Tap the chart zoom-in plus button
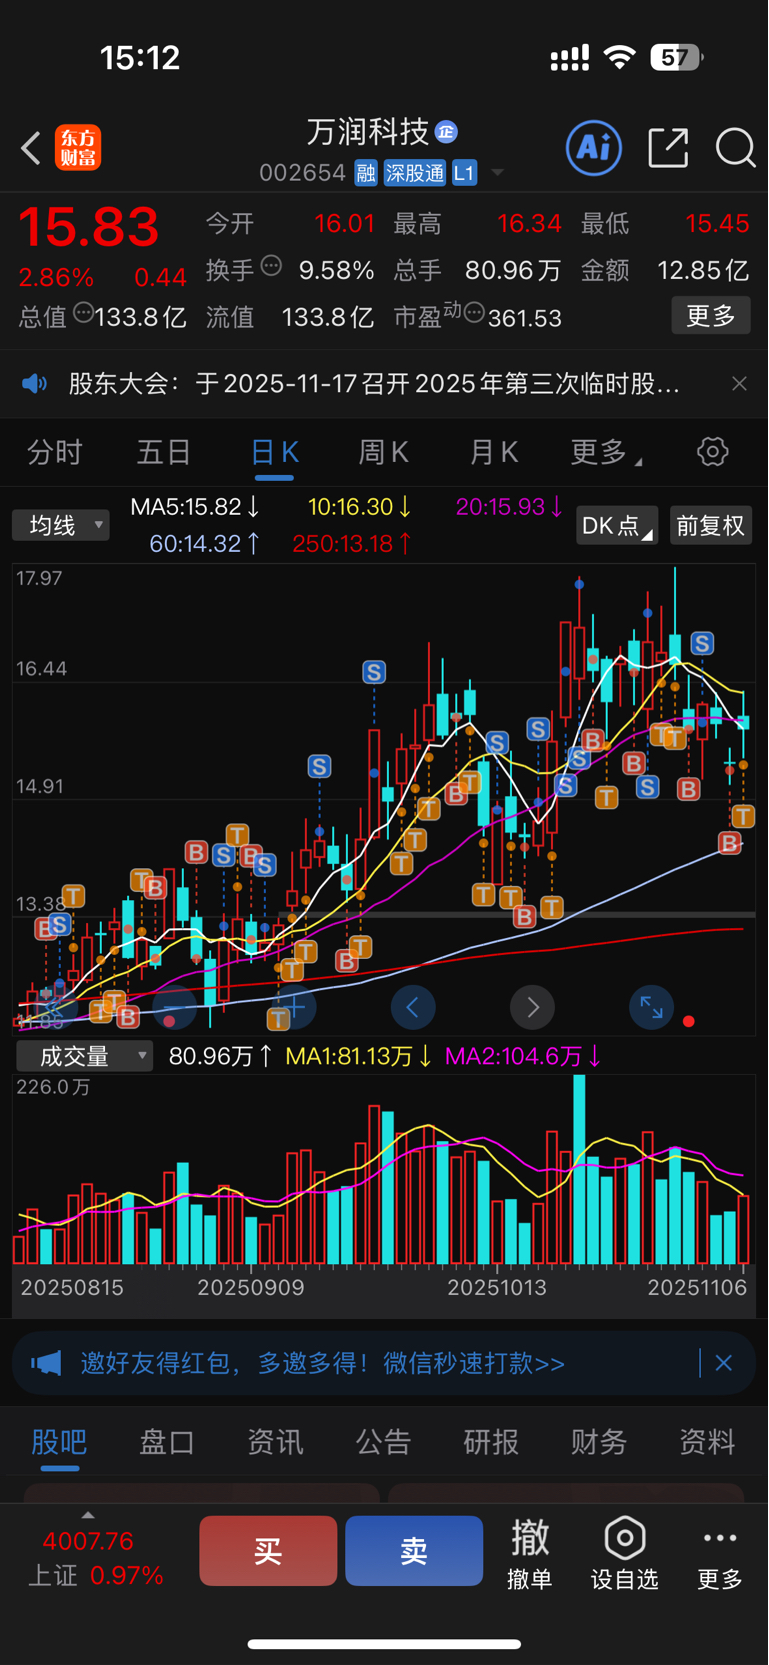 (294, 1007)
